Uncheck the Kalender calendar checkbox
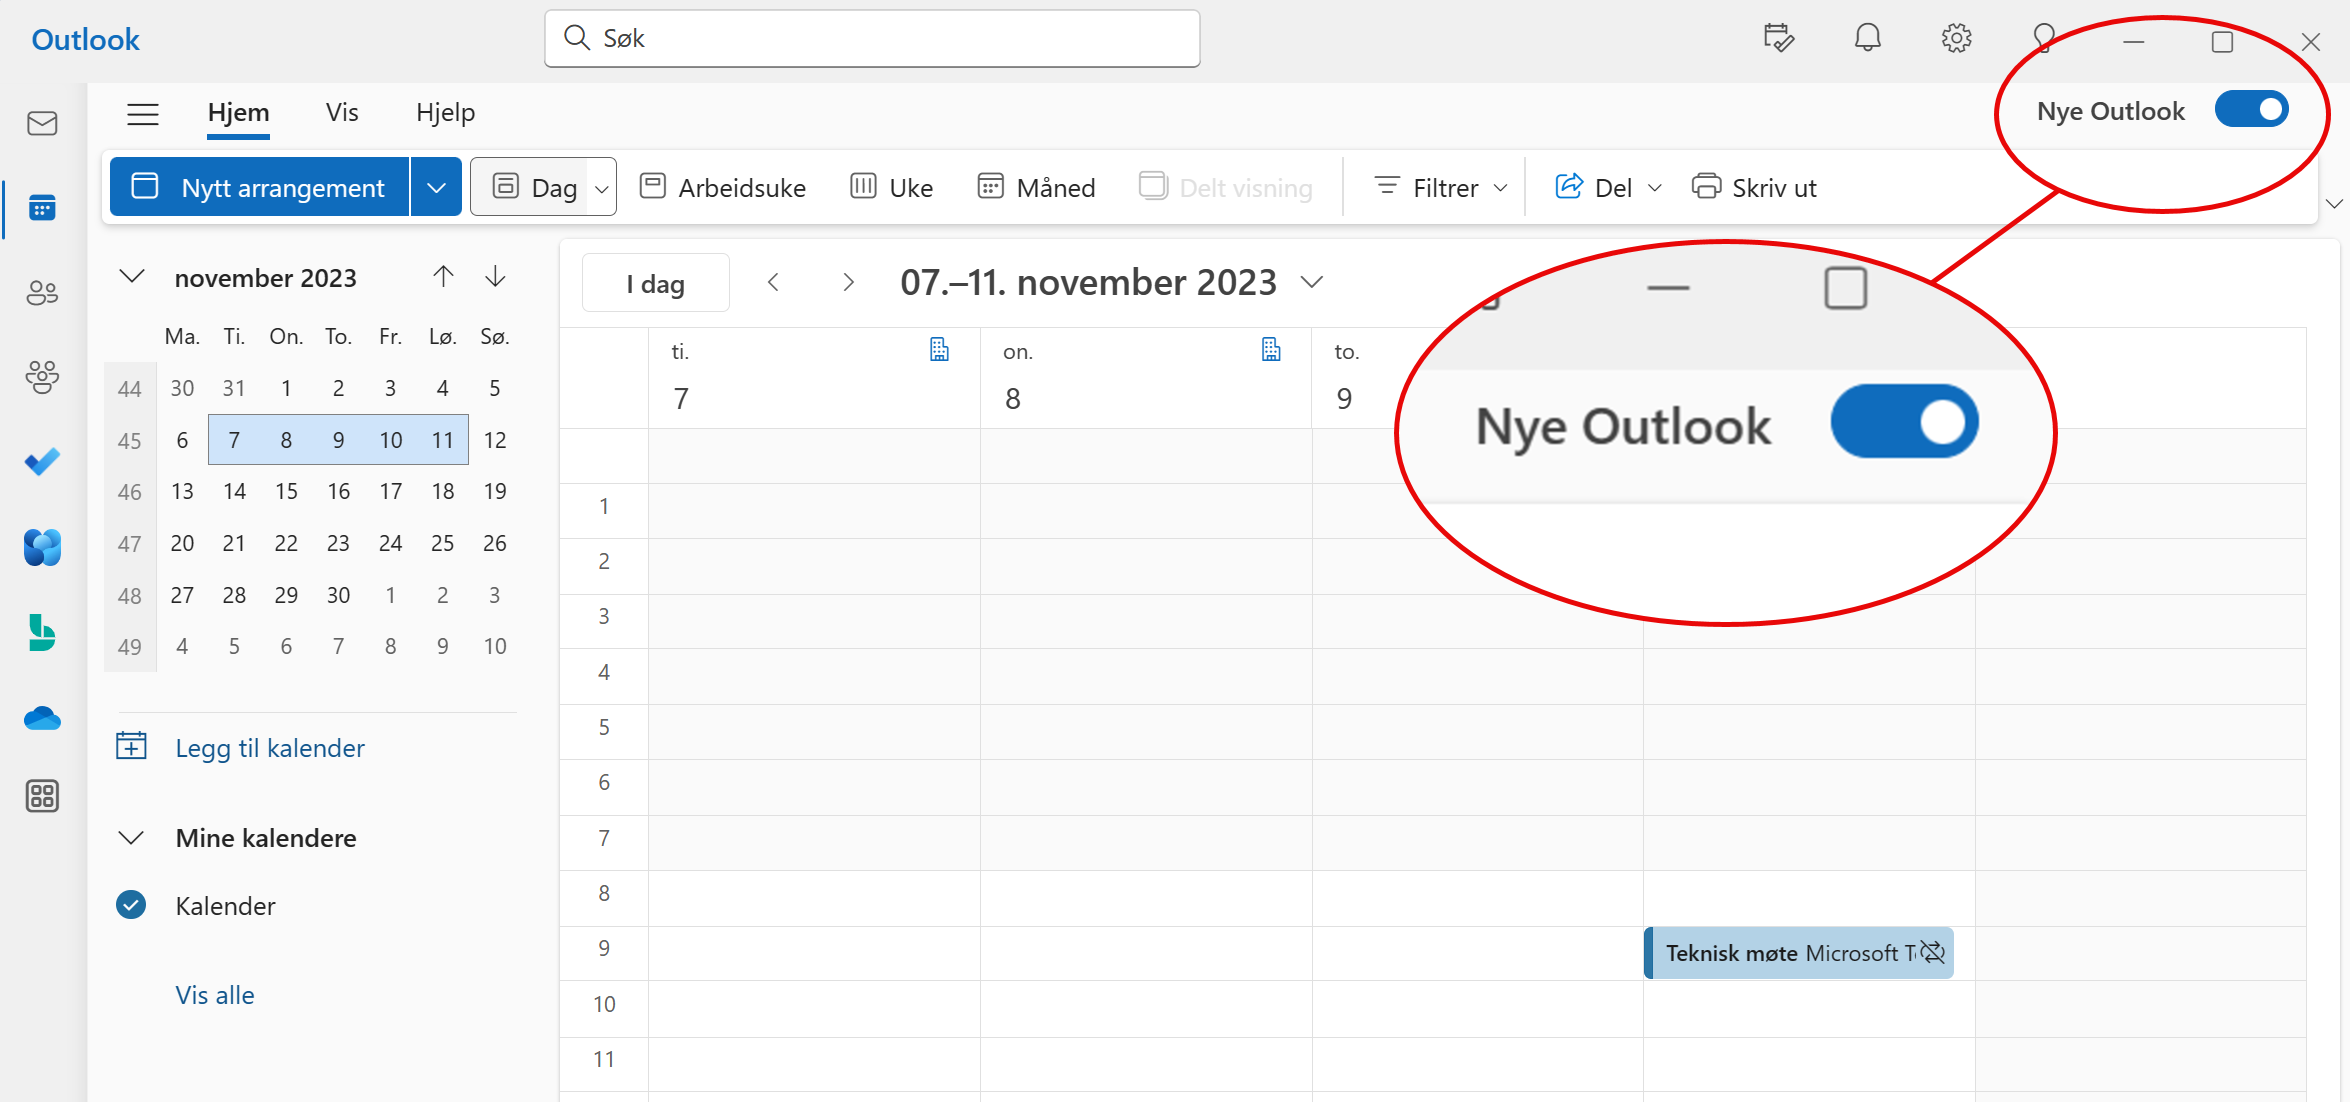2350x1102 pixels. coord(131,905)
